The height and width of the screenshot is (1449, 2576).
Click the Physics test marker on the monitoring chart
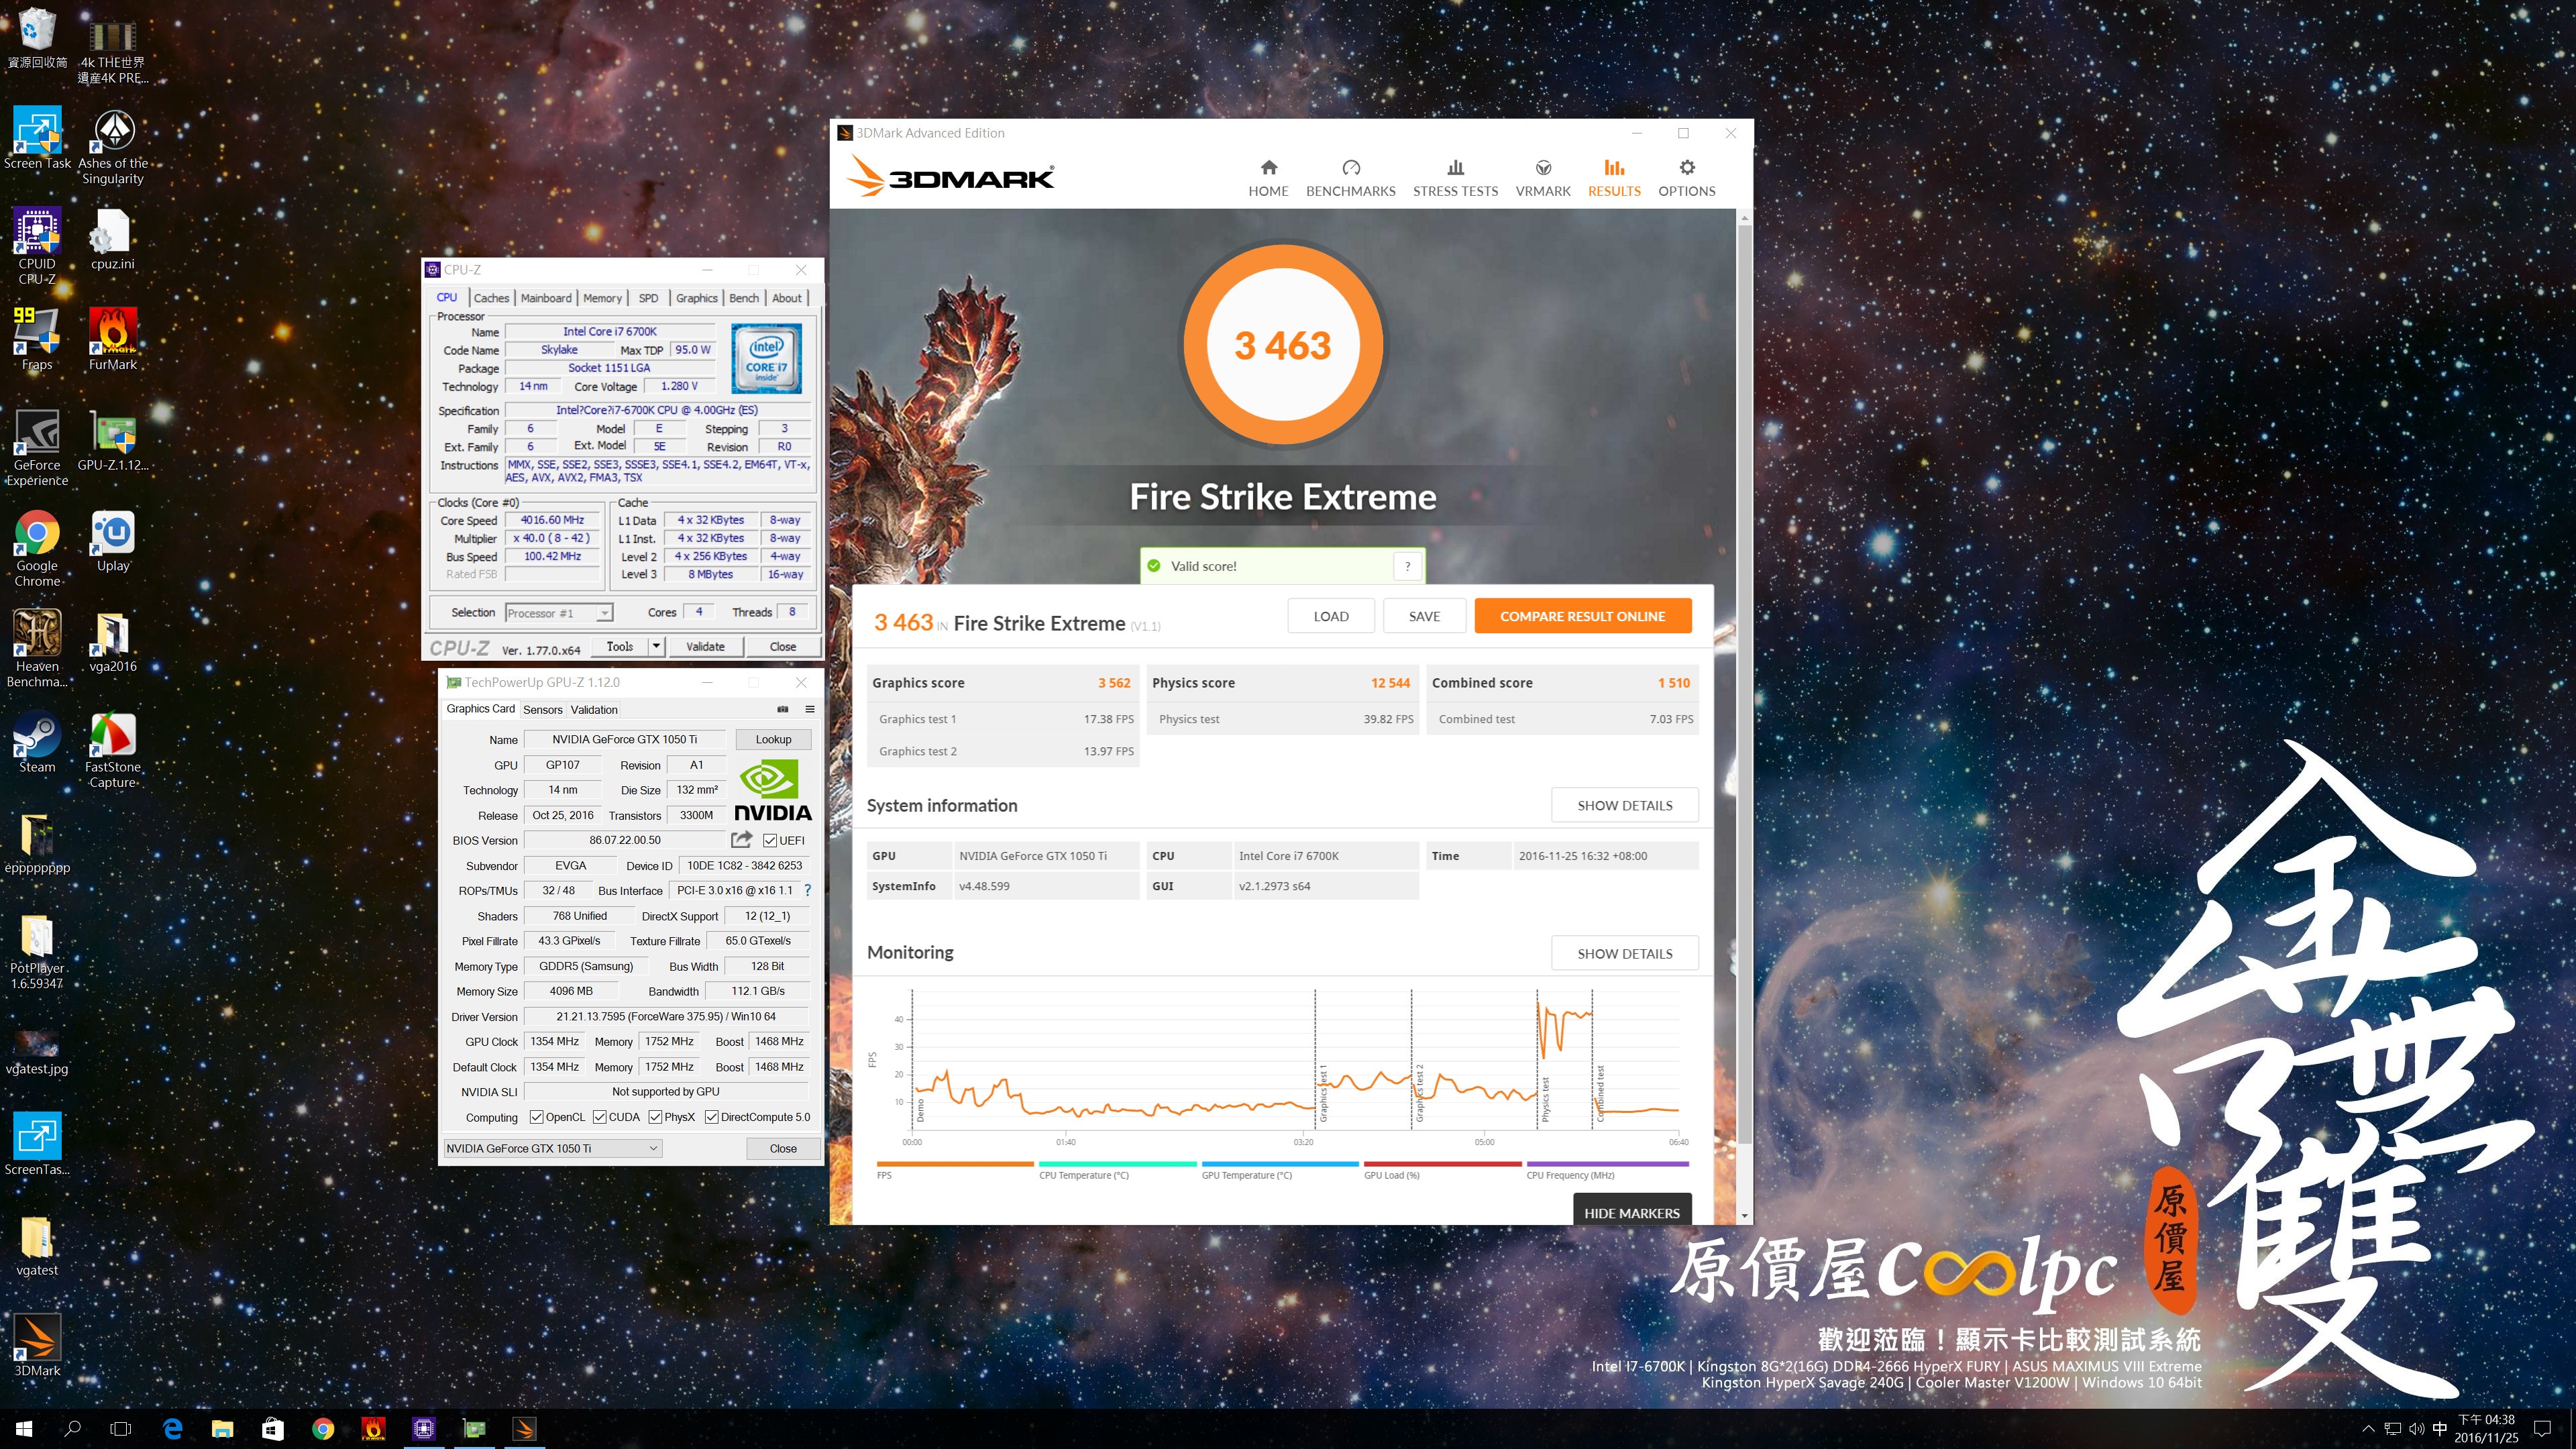pyautogui.click(x=1545, y=1098)
